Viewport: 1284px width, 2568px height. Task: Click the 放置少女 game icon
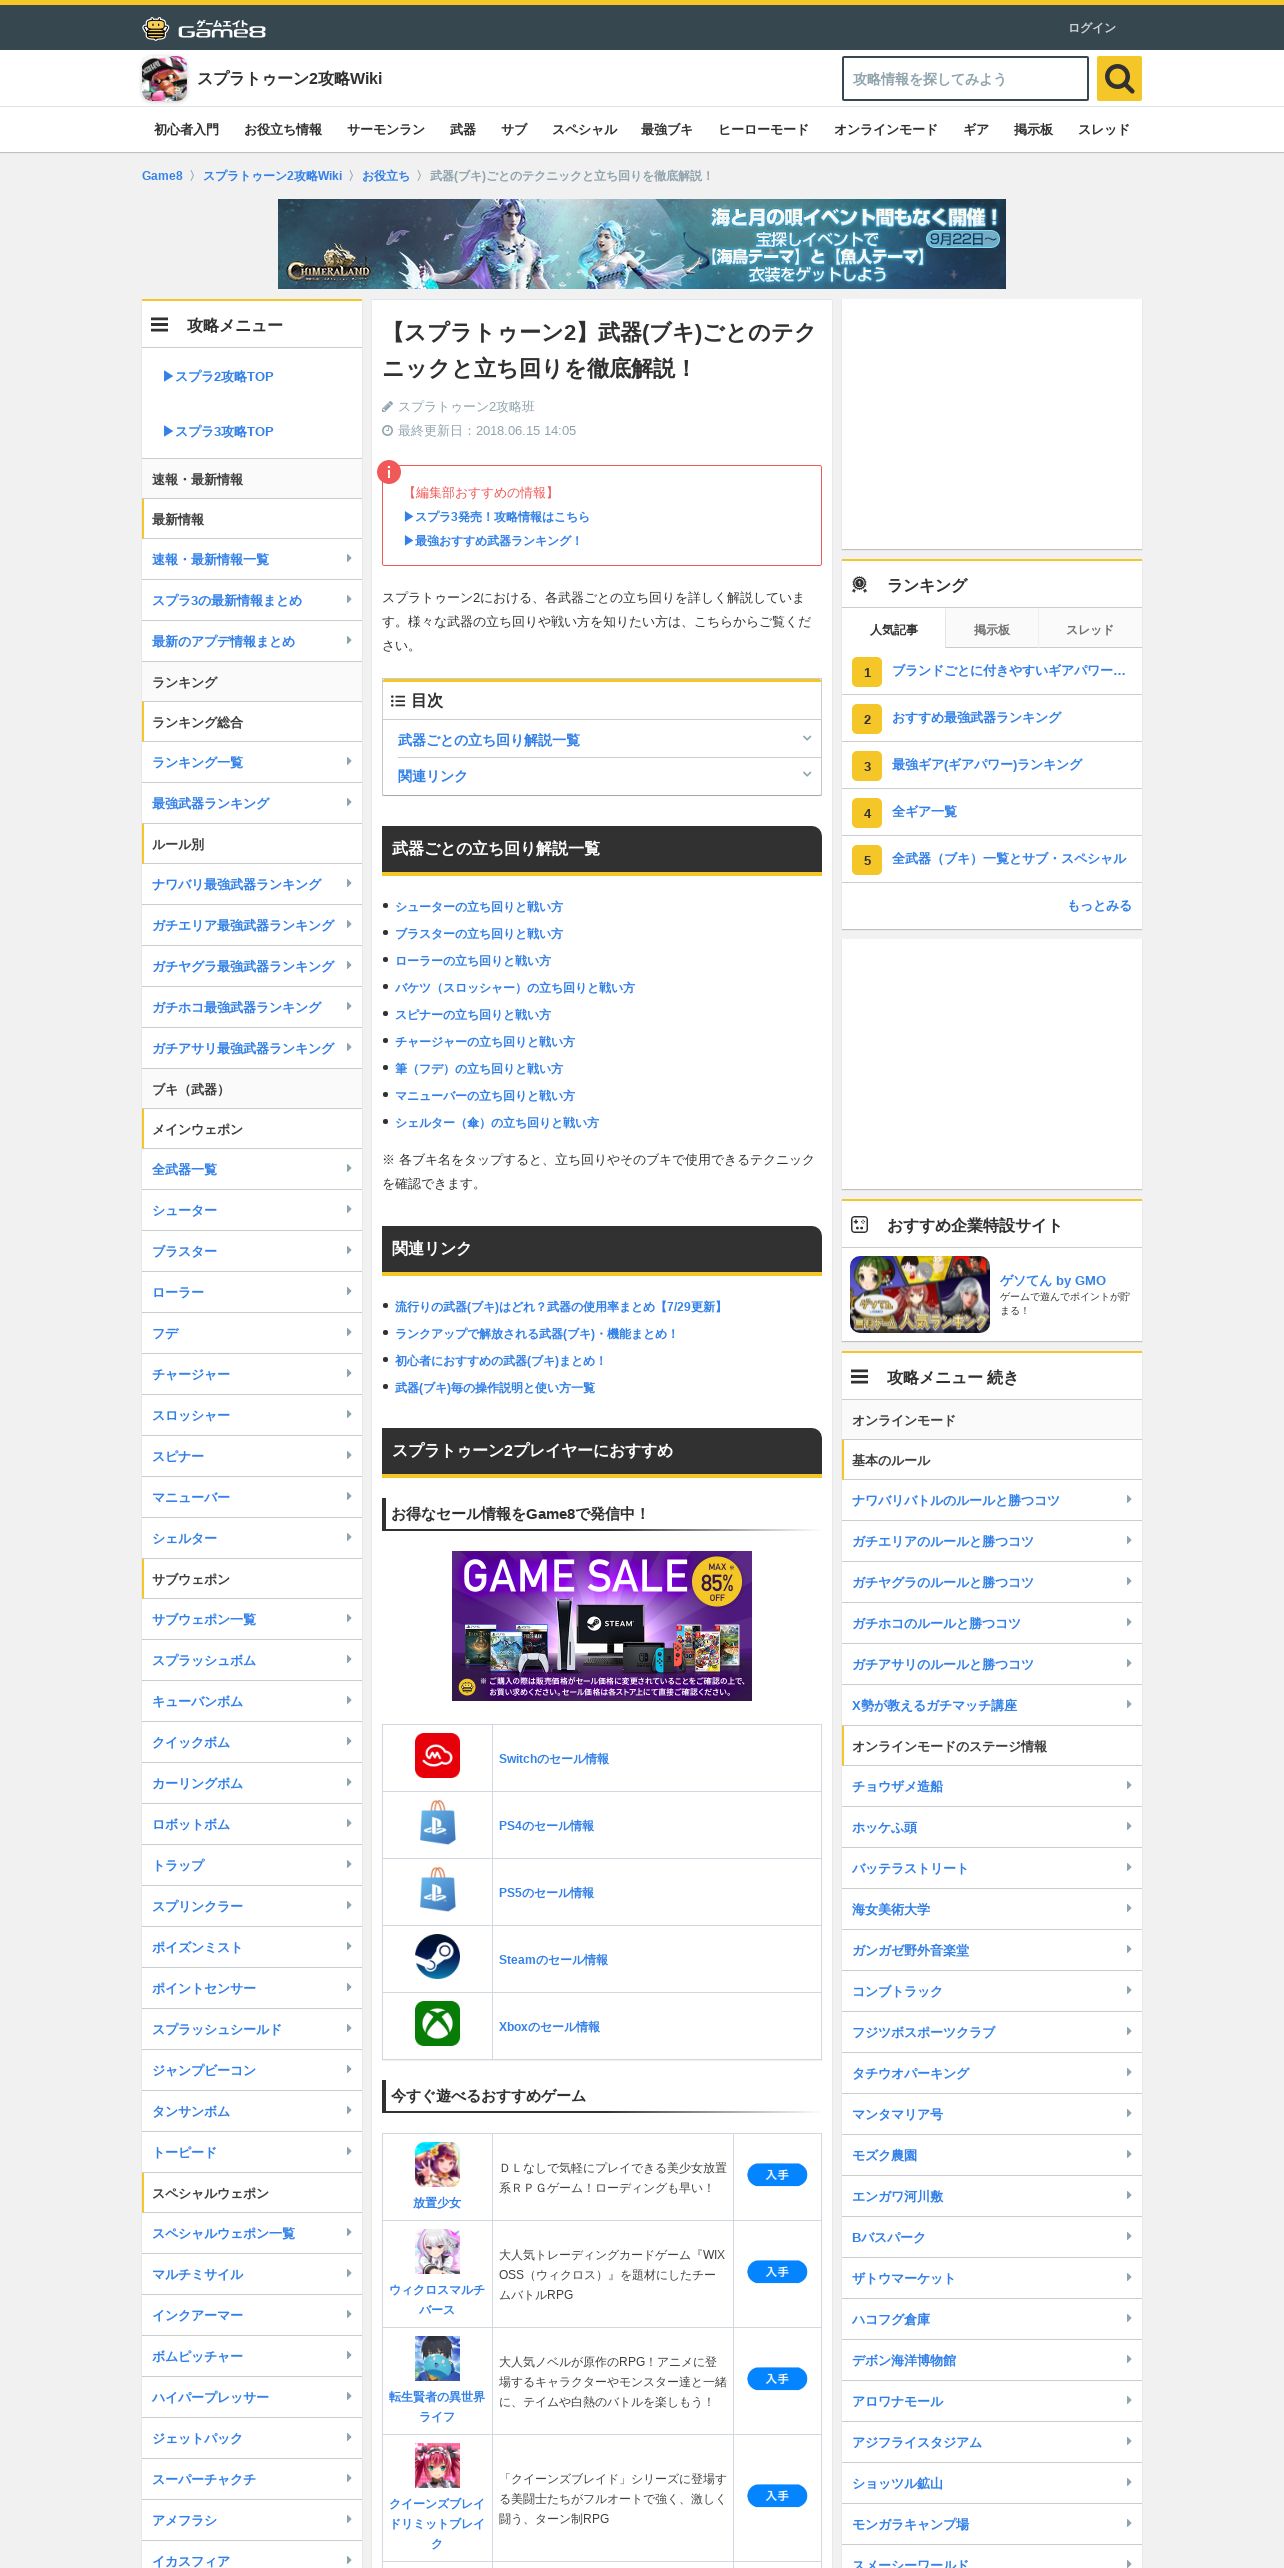pyautogui.click(x=437, y=2165)
